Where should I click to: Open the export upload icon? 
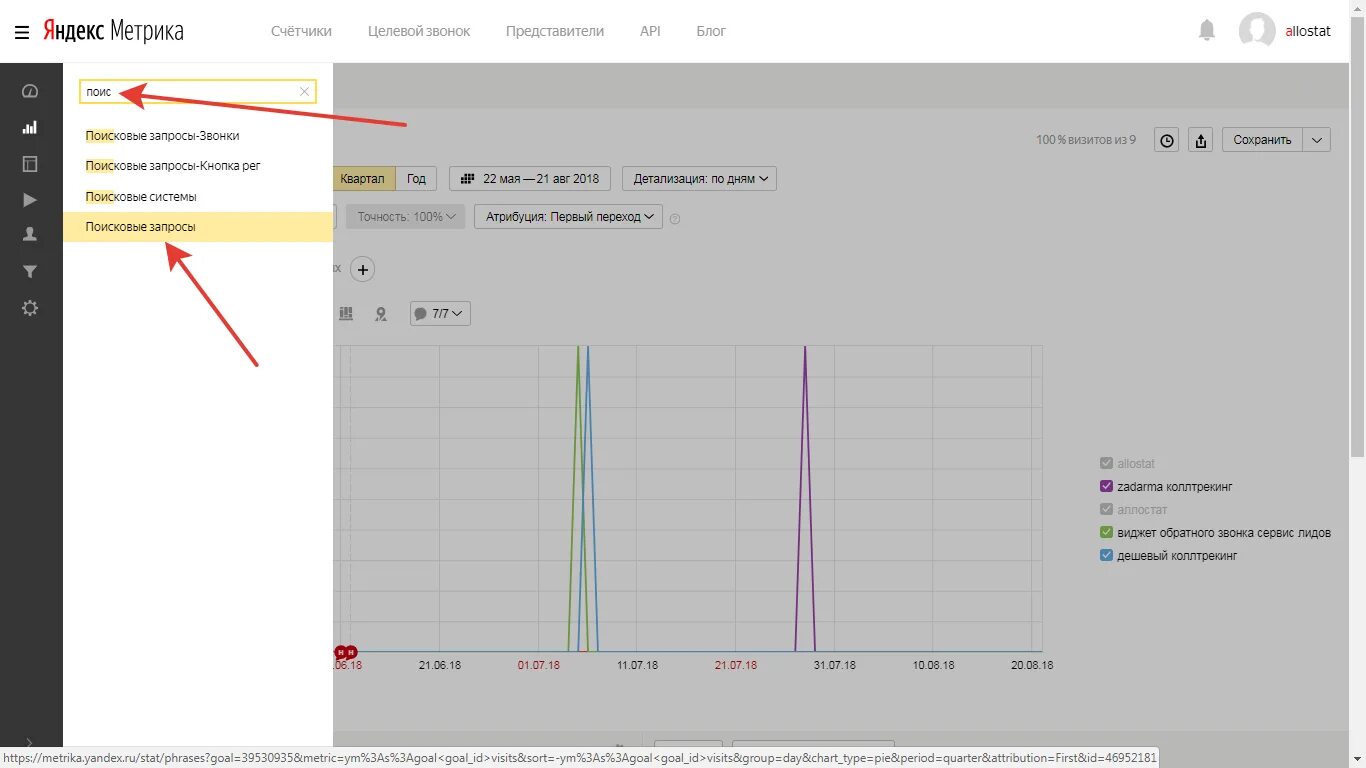click(x=1201, y=140)
